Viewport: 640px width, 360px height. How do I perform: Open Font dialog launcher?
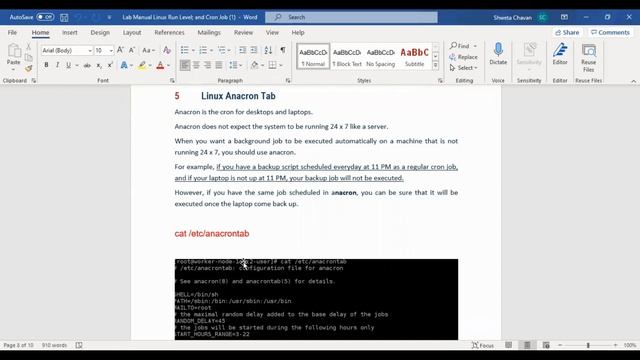(172, 81)
